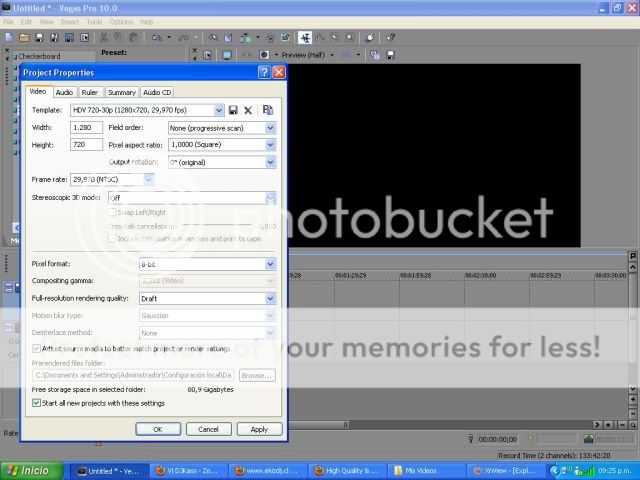
Task: Click the What's This help icon
Action: point(391,38)
